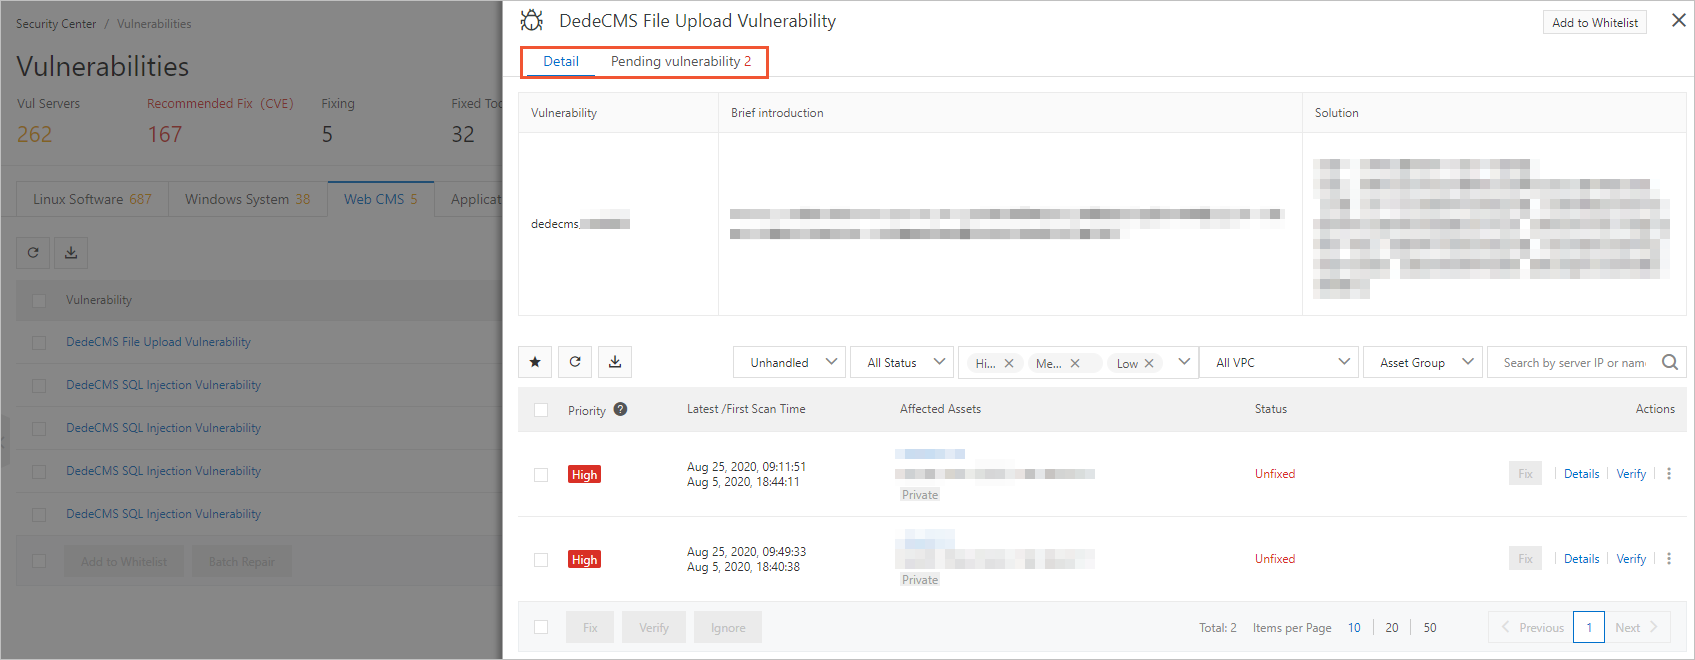The width and height of the screenshot is (1695, 660).
Task: Click the Private tag in 09:11:51 row
Action: click(x=920, y=495)
